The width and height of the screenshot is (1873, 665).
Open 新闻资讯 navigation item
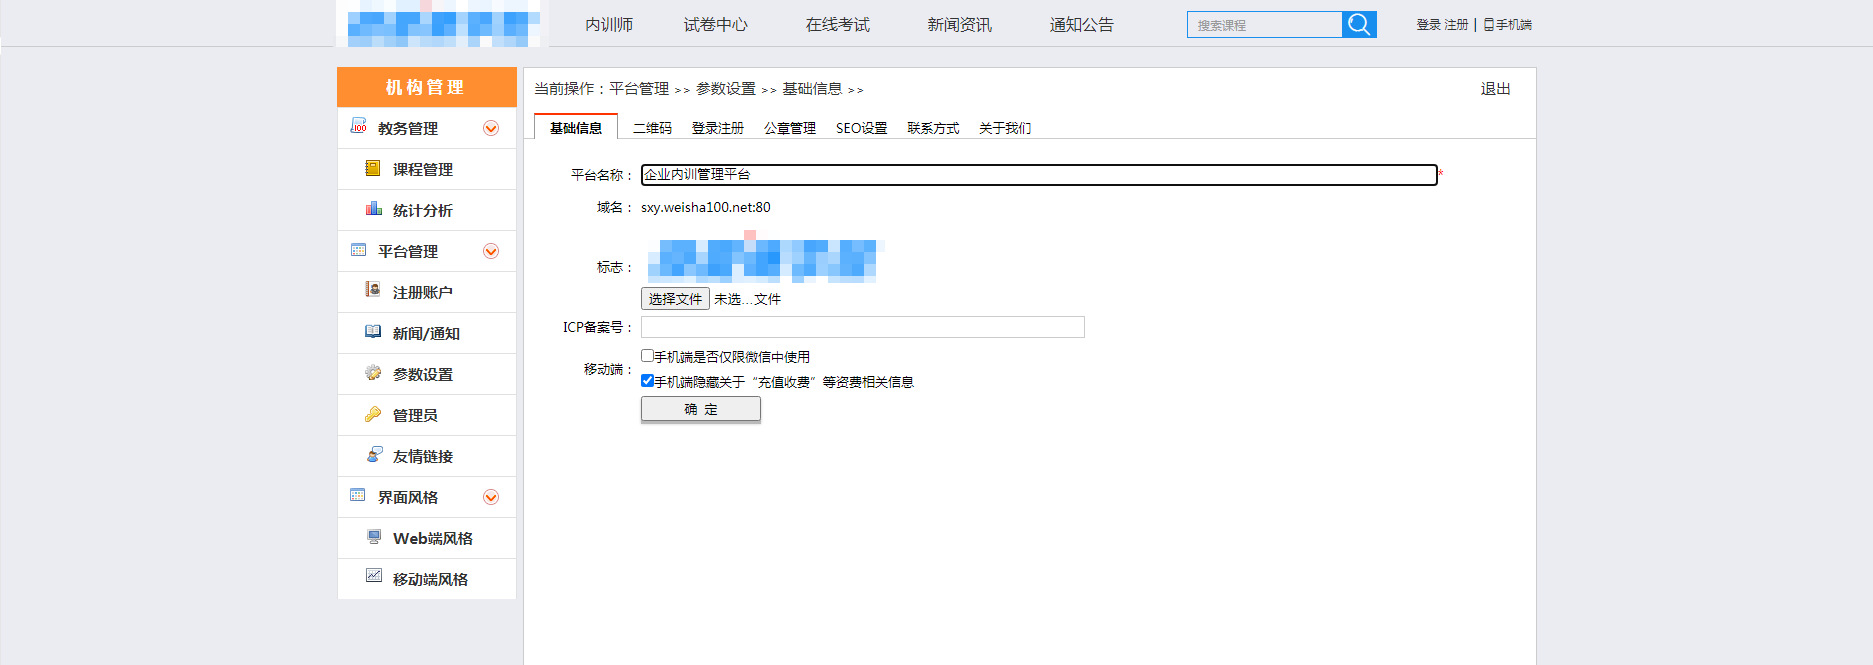(x=960, y=25)
